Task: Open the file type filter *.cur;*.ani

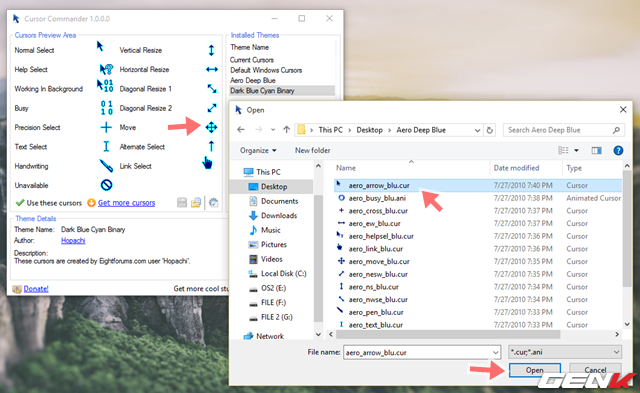Action: click(x=565, y=352)
